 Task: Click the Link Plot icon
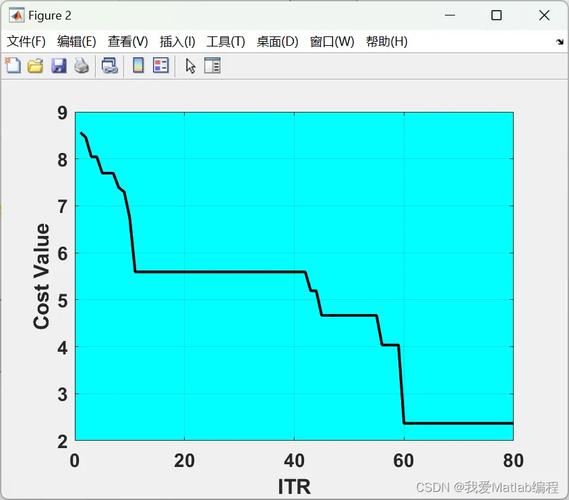point(110,66)
